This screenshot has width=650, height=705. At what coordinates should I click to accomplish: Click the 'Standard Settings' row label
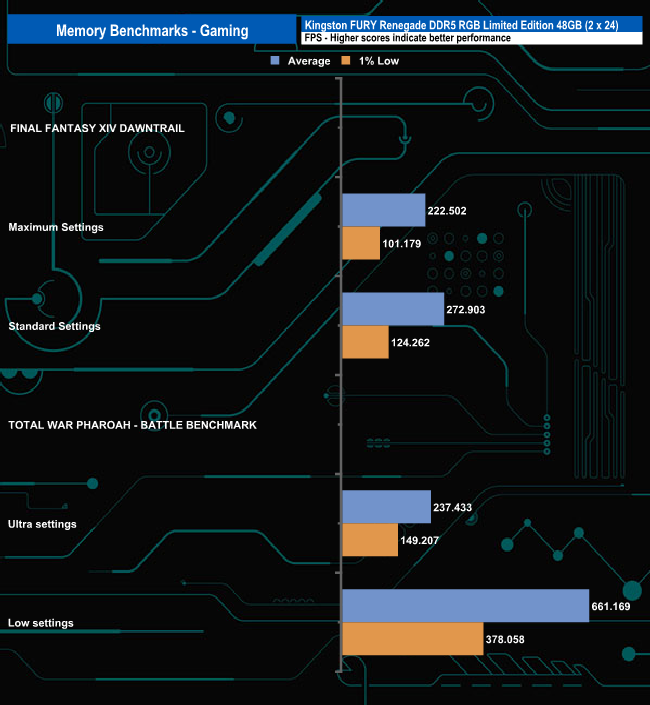[x=54, y=326]
